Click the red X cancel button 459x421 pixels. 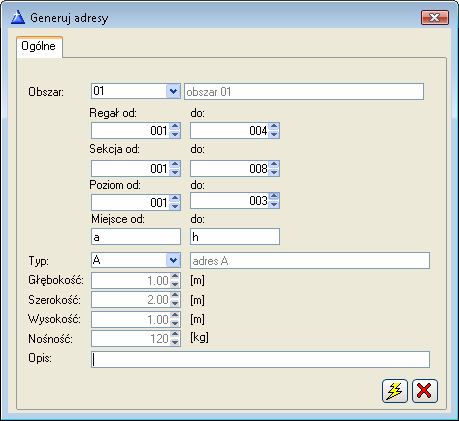click(425, 391)
